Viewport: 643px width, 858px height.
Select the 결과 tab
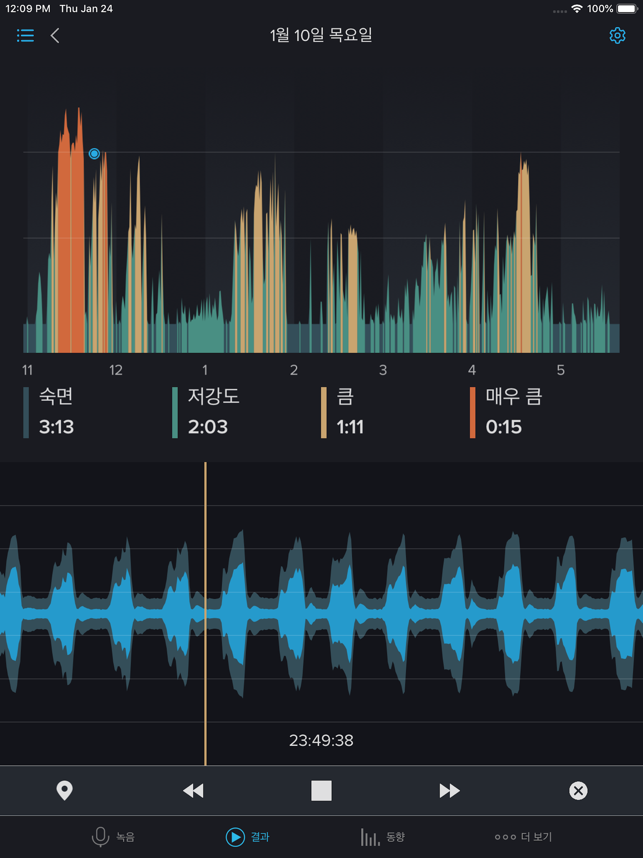point(247,837)
